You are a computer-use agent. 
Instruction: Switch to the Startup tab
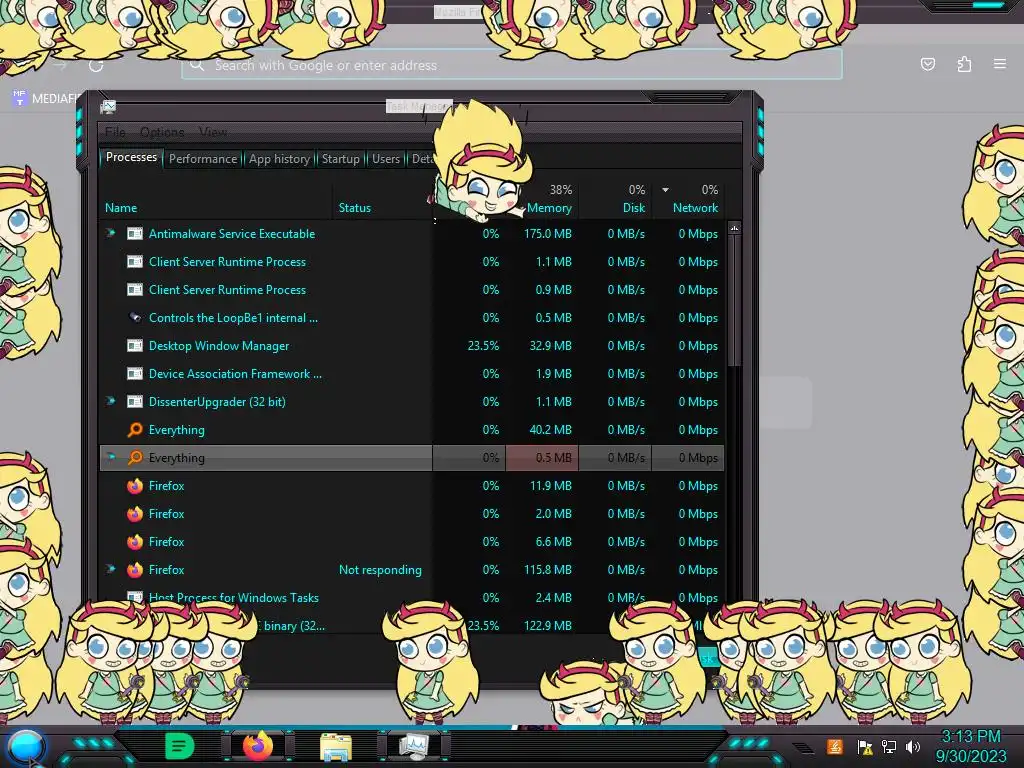click(340, 159)
